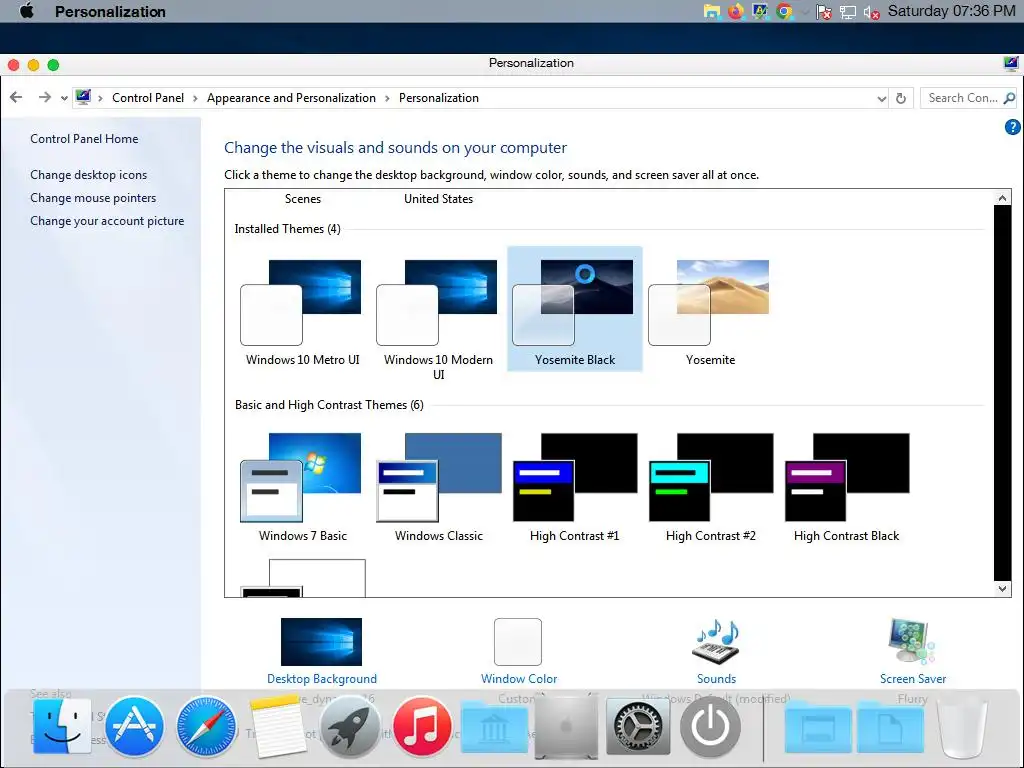This screenshot has width=1024, height=768.
Task: Open the window stack folder in dock
Action: [818, 726]
